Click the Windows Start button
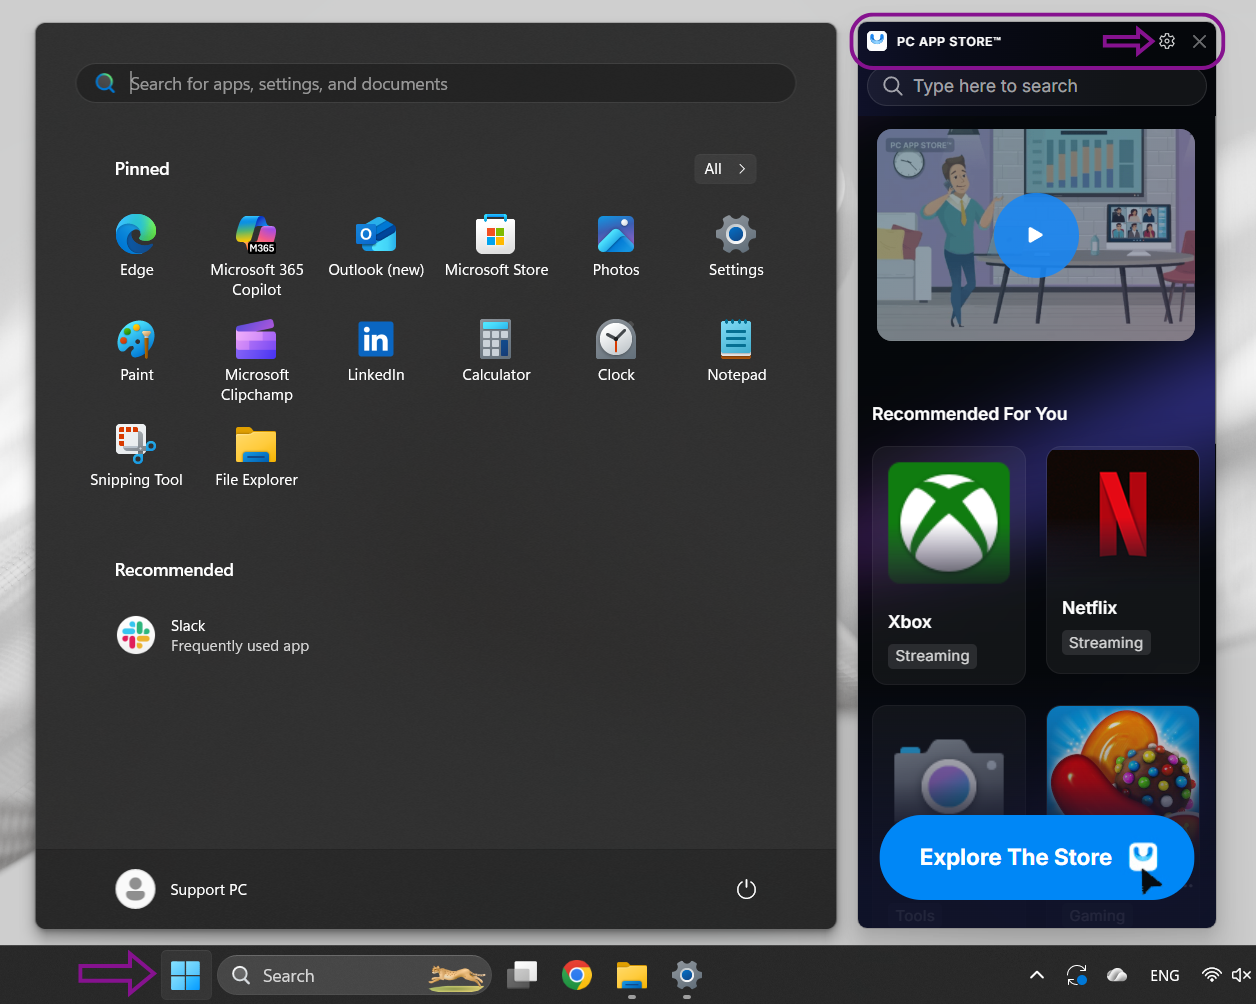The height and width of the screenshot is (1004, 1256). pos(186,975)
